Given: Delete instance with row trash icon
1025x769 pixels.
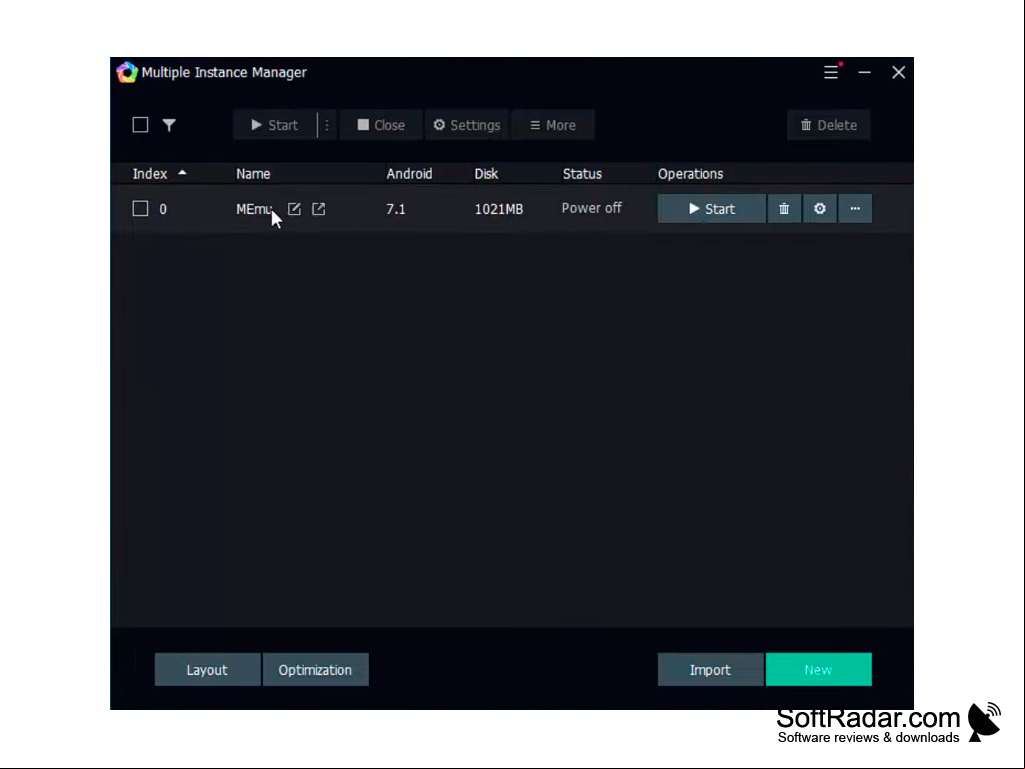Looking at the screenshot, I should (784, 209).
